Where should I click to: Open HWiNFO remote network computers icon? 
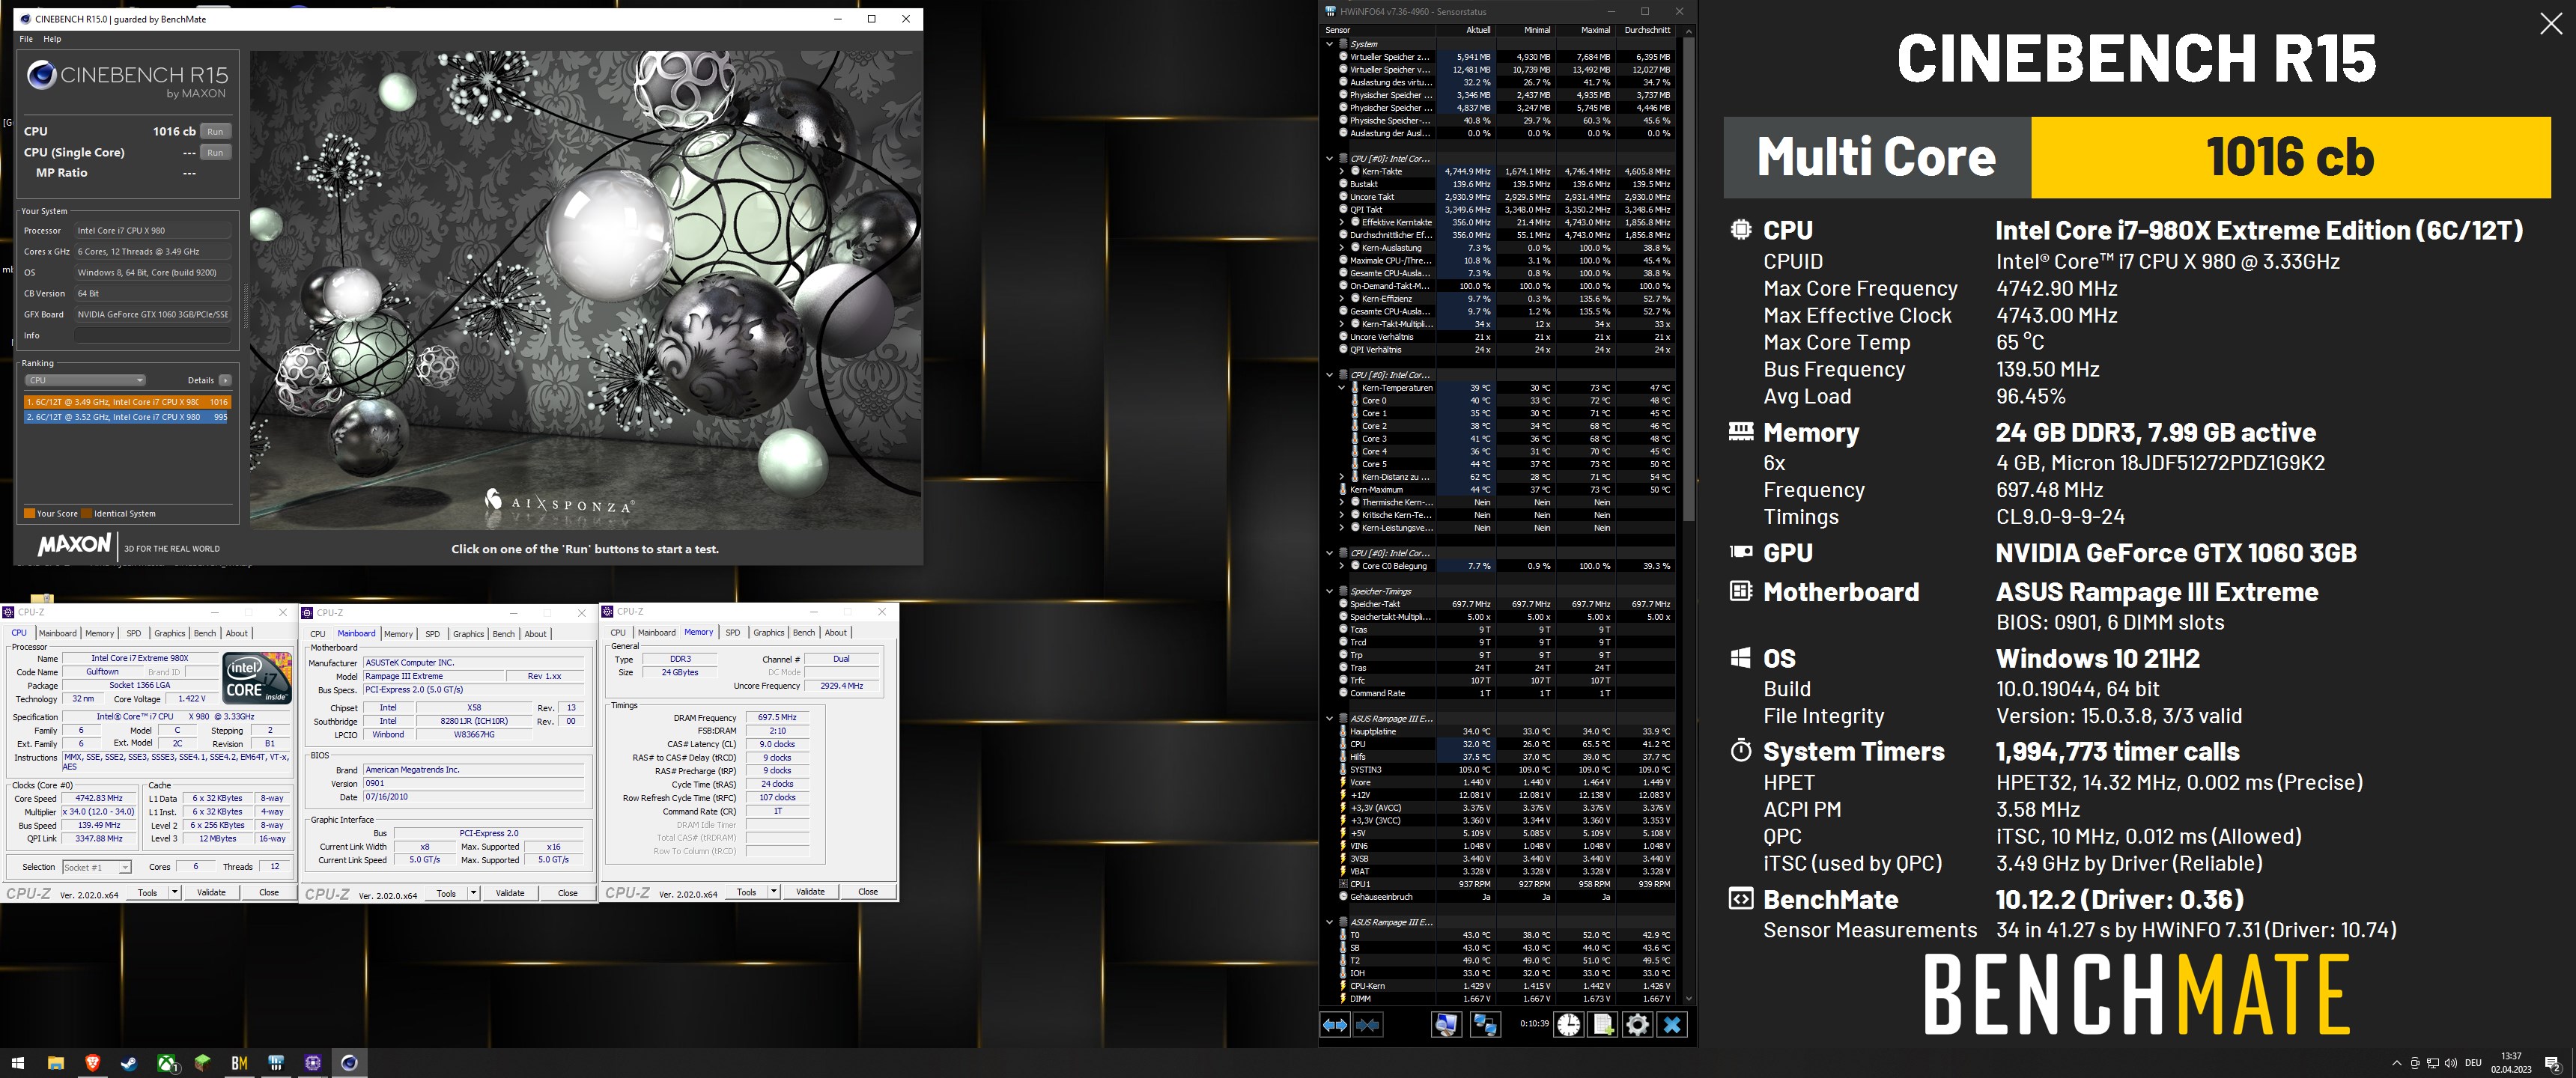click(1484, 1024)
